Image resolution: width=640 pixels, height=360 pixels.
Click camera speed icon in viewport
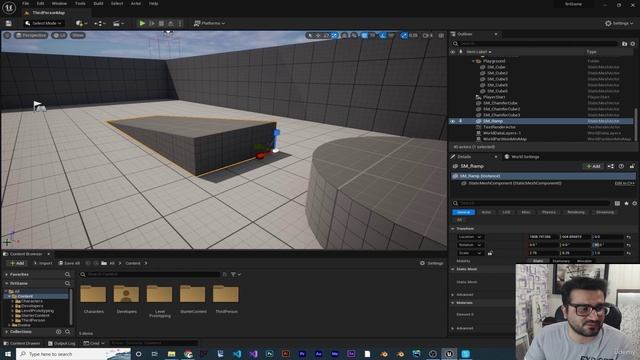[x=427, y=36]
